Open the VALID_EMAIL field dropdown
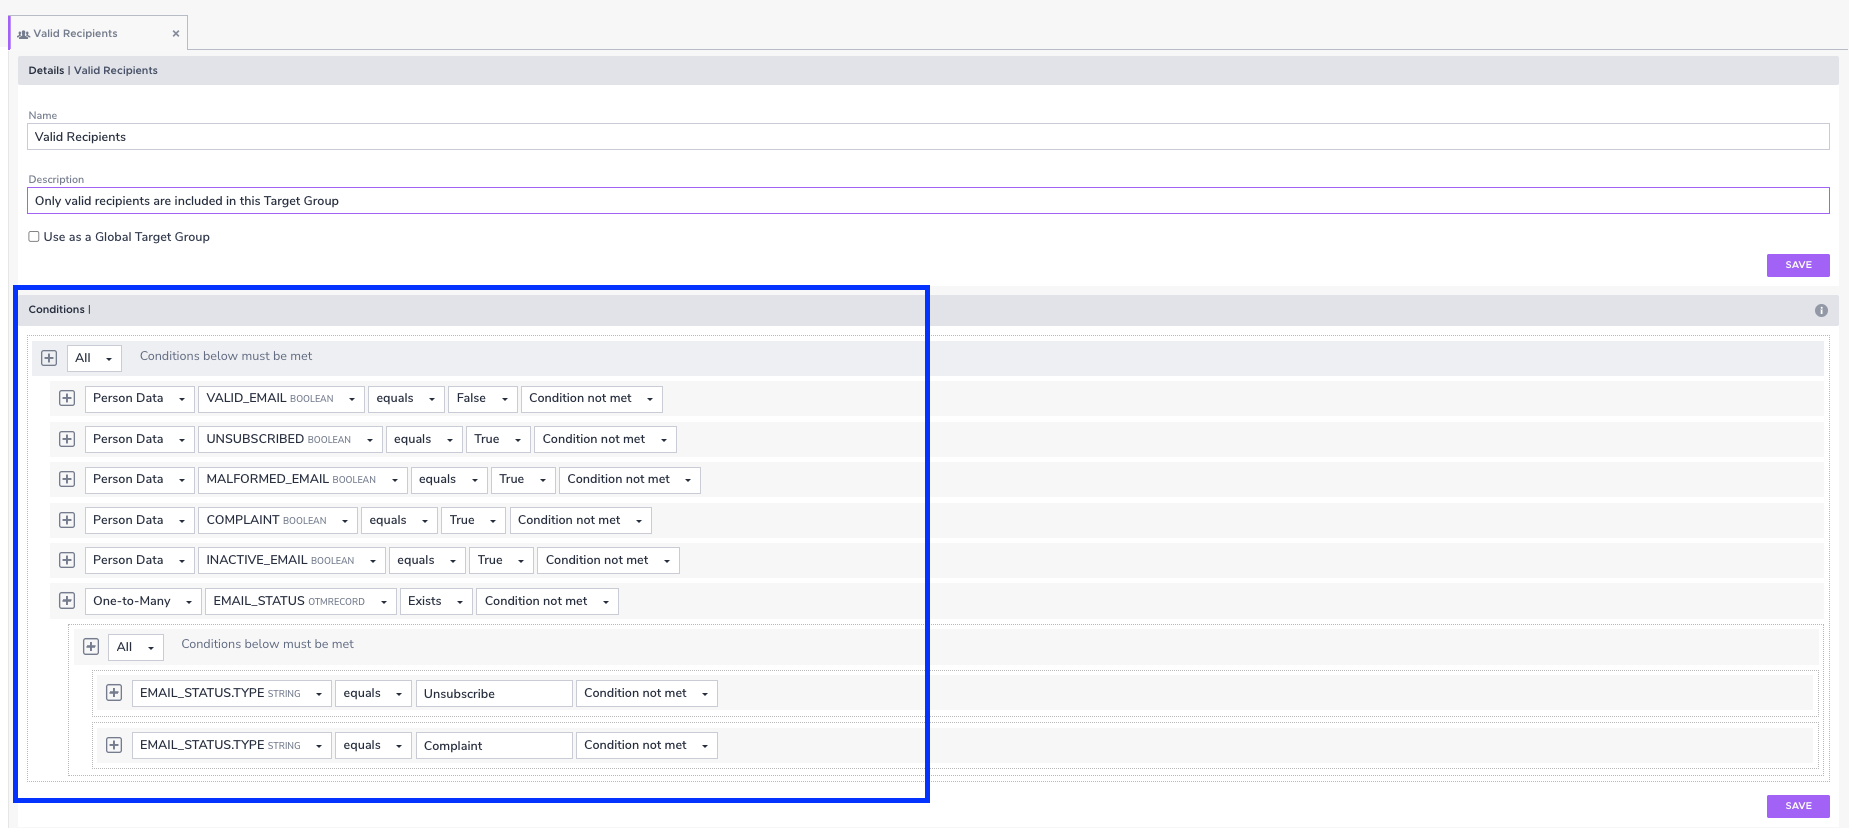 pyautogui.click(x=281, y=399)
